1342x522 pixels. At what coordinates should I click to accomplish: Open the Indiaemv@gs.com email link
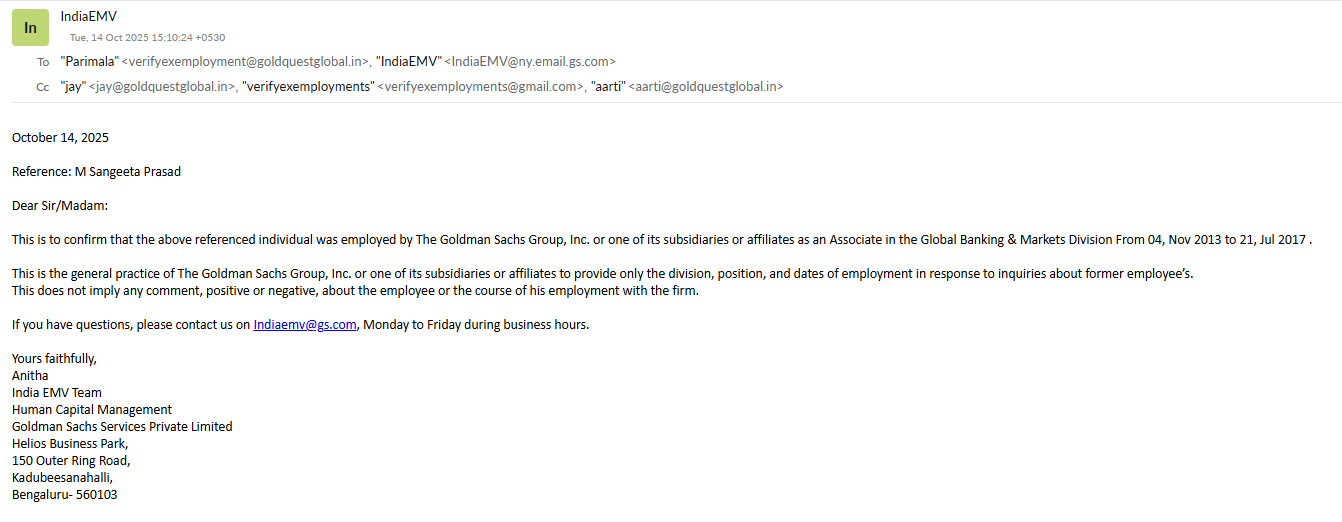305,324
